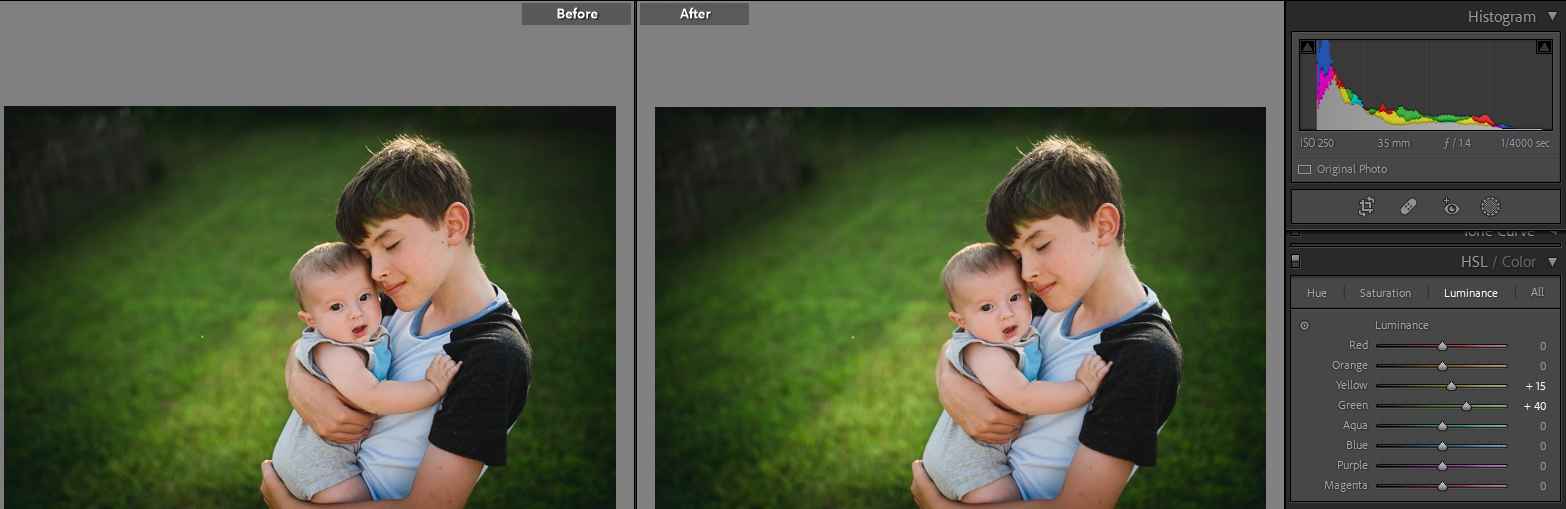The height and width of the screenshot is (509, 1566).
Task: Click the Yellow slider label
Action: tap(1352, 386)
